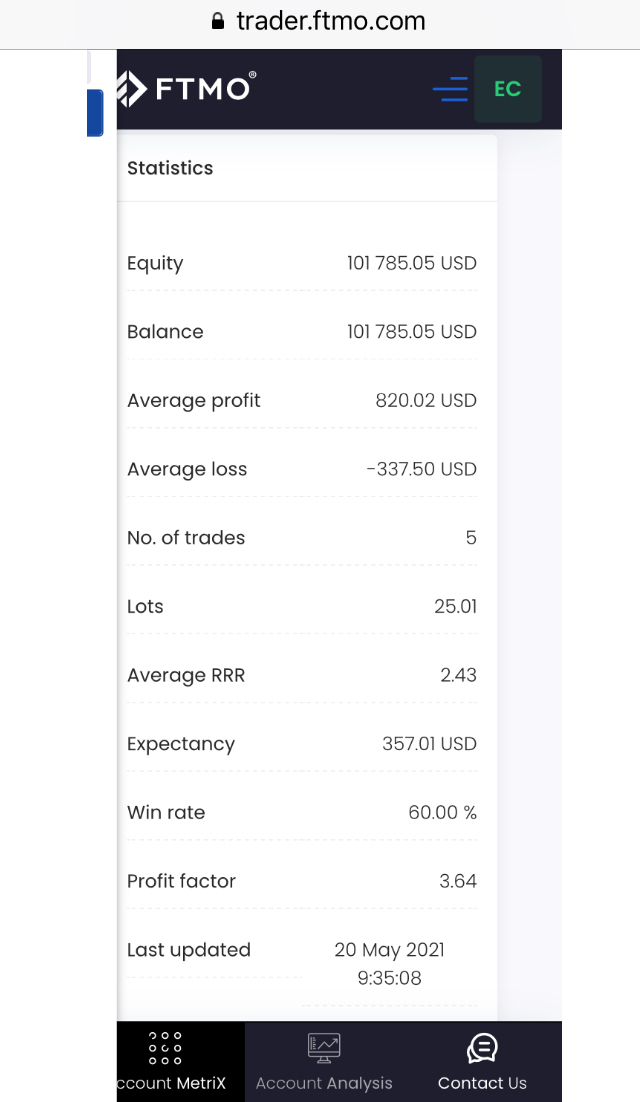The width and height of the screenshot is (640, 1102).
Task: Tap the Contact Us chat bubble icon
Action: [482, 1047]
